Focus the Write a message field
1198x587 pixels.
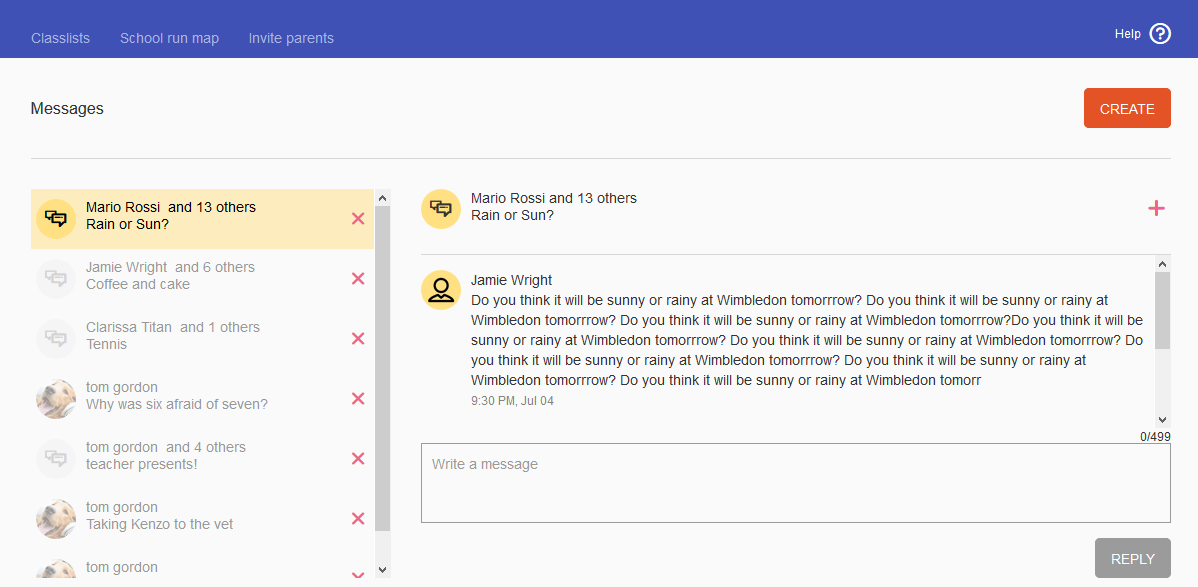click(x=795, y=483)
